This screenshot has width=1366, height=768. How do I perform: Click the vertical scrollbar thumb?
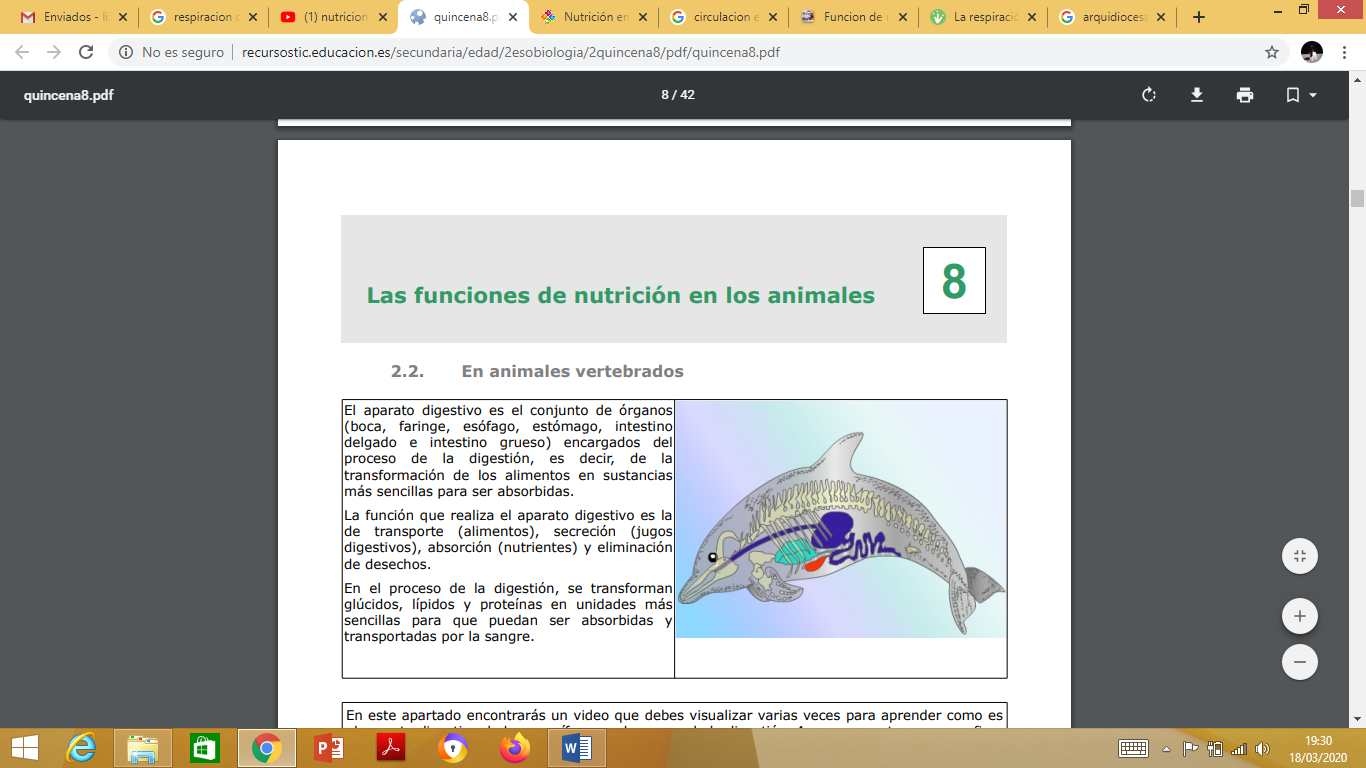1357,198
